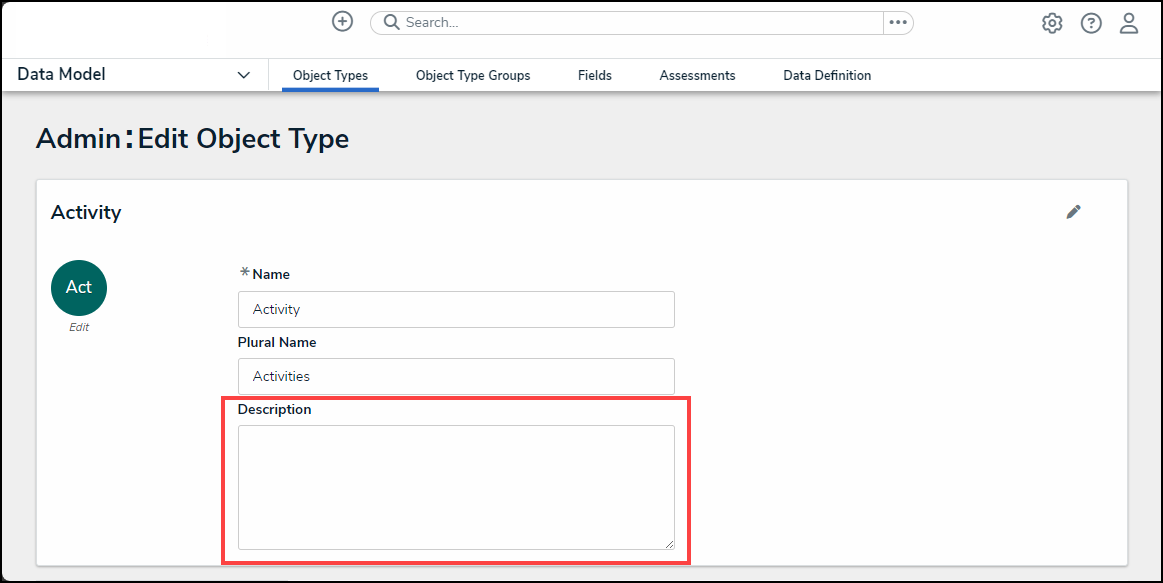
Task: Switch to the Data Definition tab
Action: 827,75
